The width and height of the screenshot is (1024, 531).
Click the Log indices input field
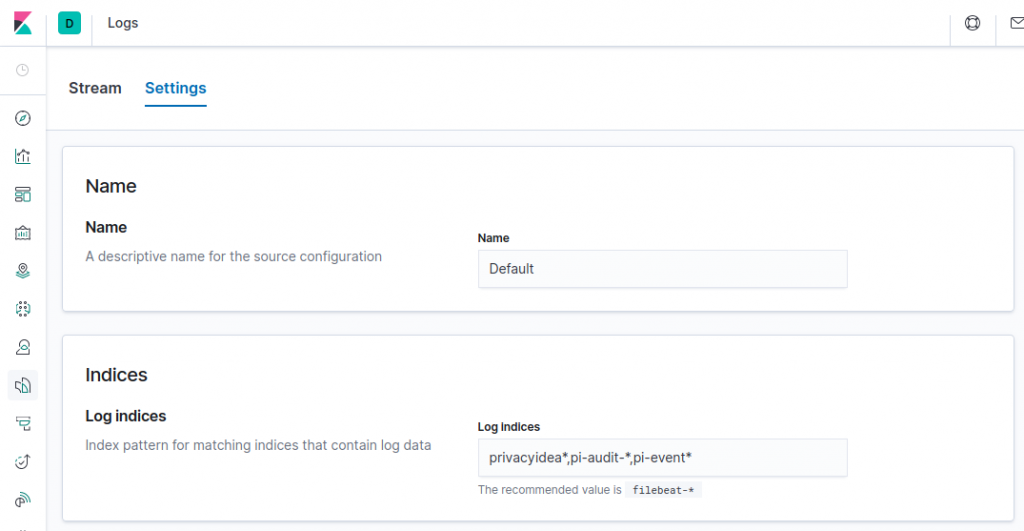[662, 458]
